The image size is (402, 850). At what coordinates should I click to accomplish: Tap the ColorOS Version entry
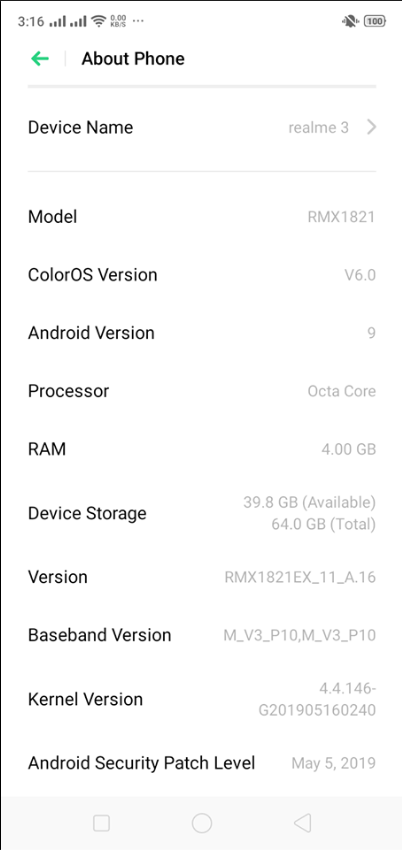tap(202, 275)
